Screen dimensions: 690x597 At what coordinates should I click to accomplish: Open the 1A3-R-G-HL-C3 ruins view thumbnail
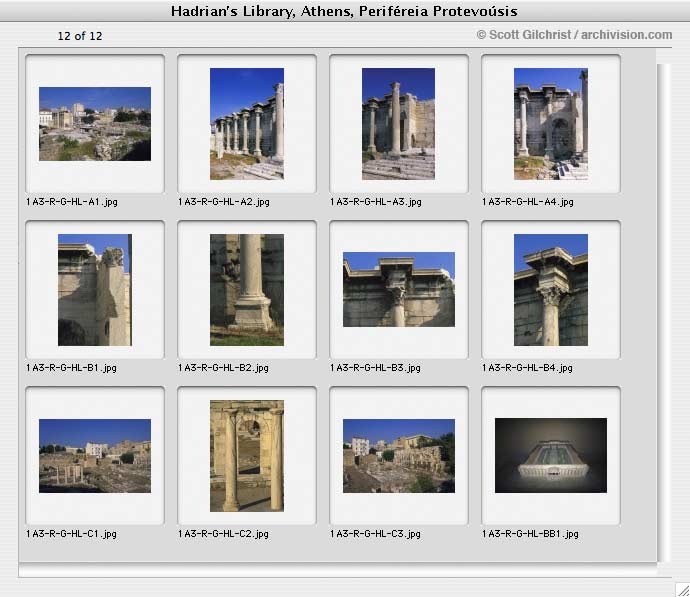399,456
